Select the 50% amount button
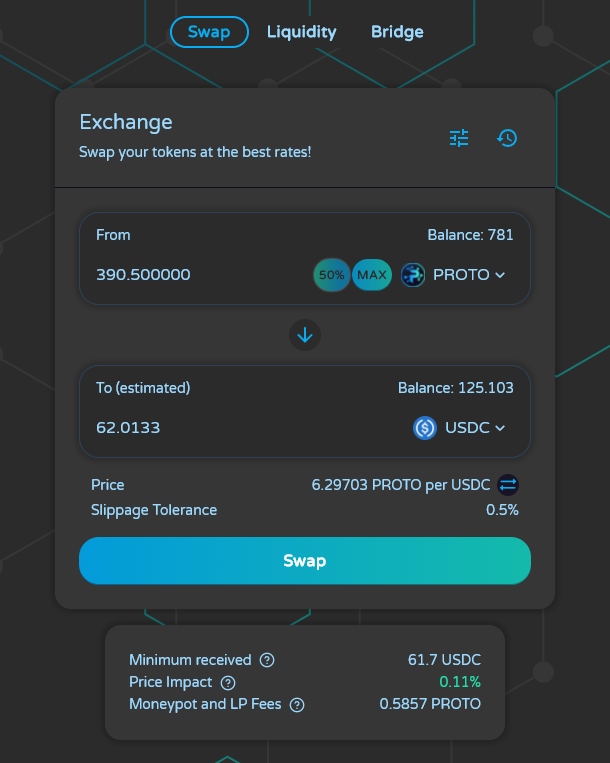The height and width of the screenshot is (763, 610). 331,275
